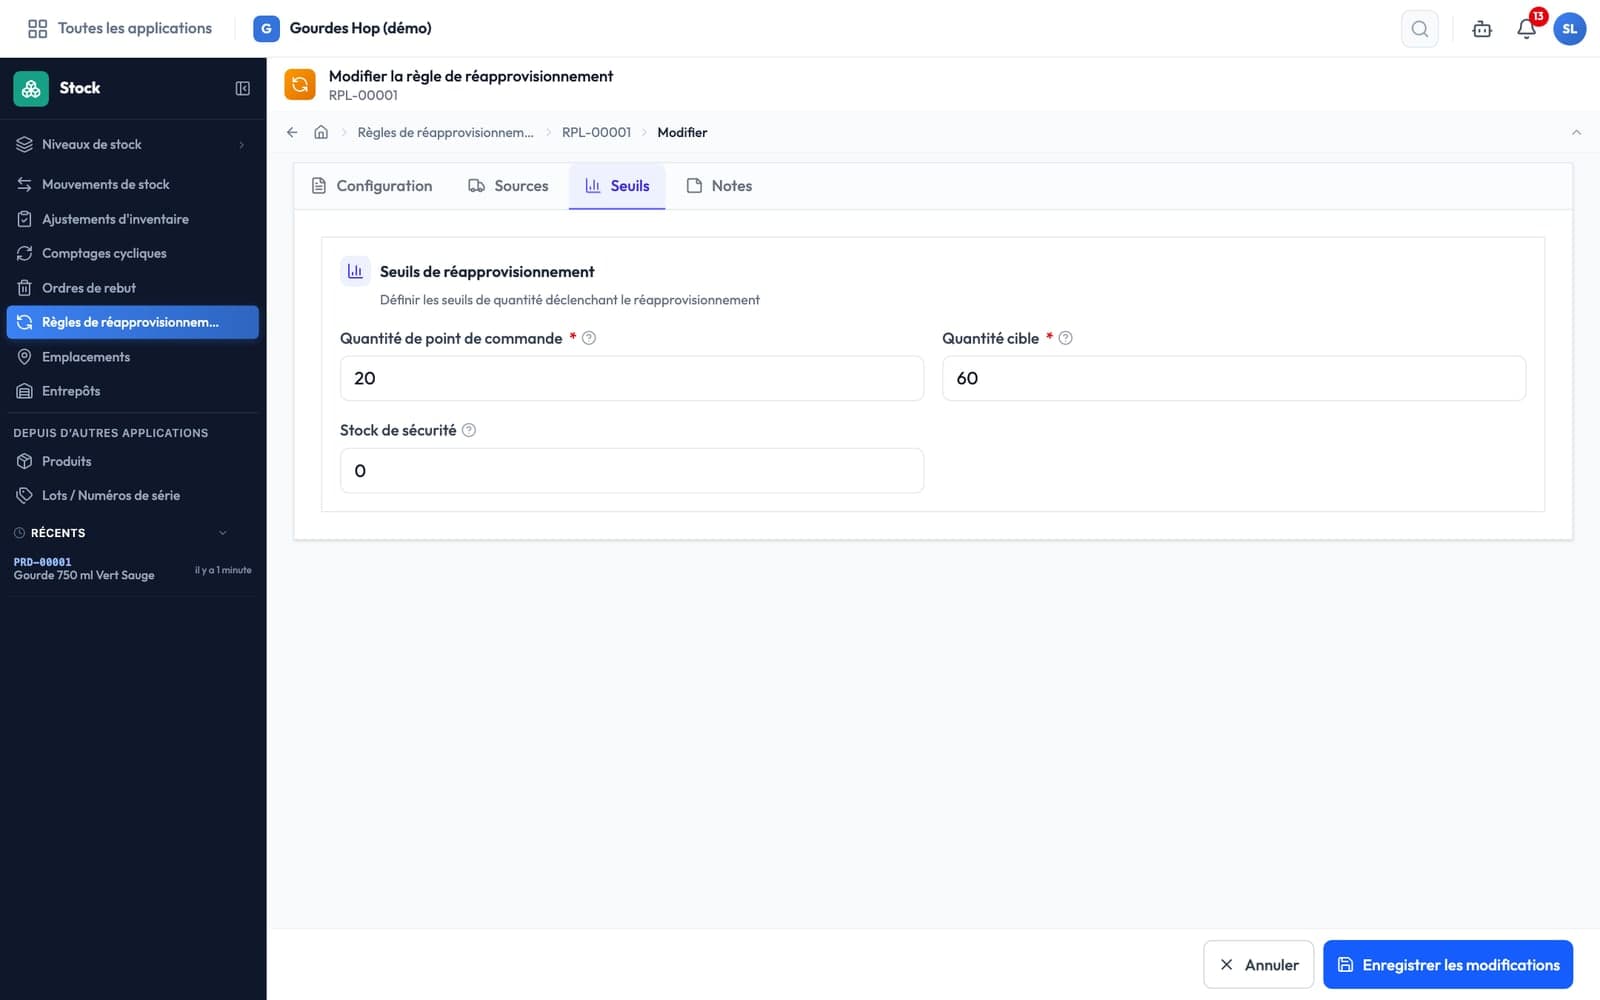1600x1000 pixels.
Task: Collapse the Récents section chevron
Action: click(222, 533)
